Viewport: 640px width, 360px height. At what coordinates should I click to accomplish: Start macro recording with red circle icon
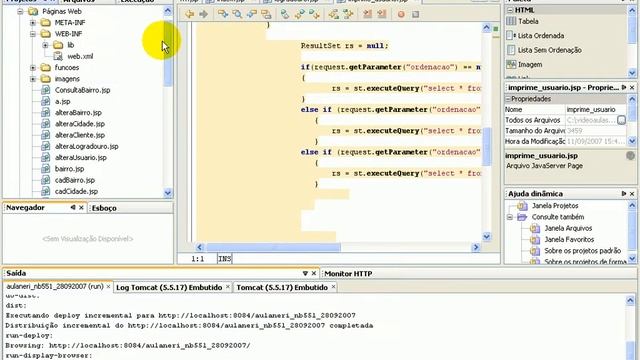click(401, 14)
